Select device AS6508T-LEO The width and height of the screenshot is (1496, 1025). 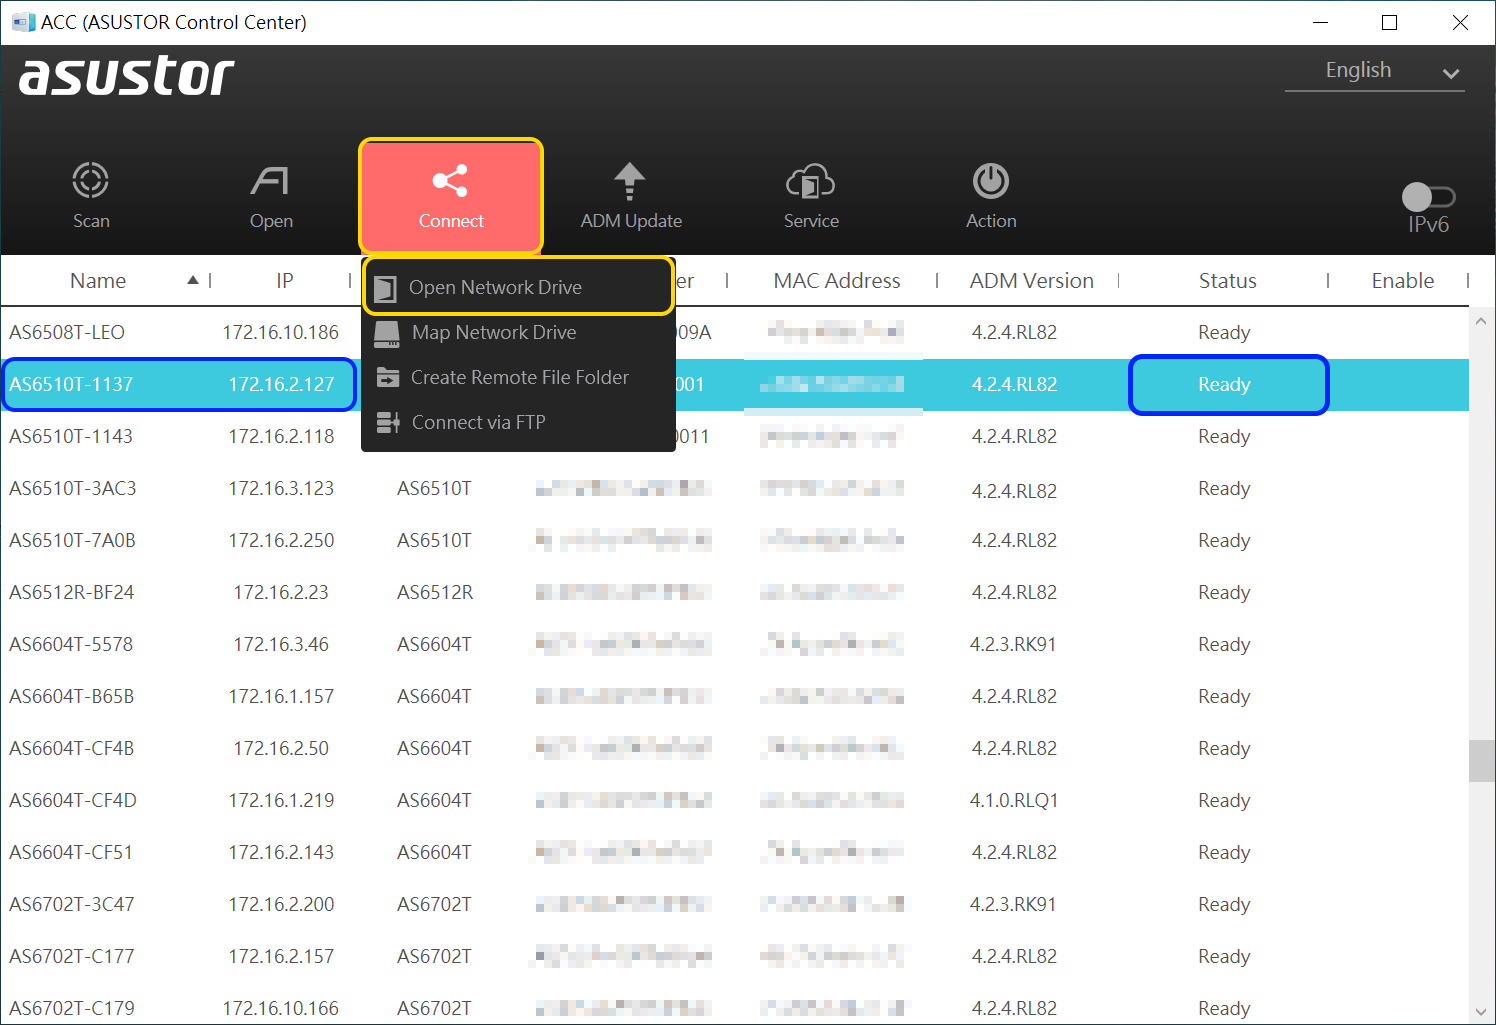pos(67,332)
